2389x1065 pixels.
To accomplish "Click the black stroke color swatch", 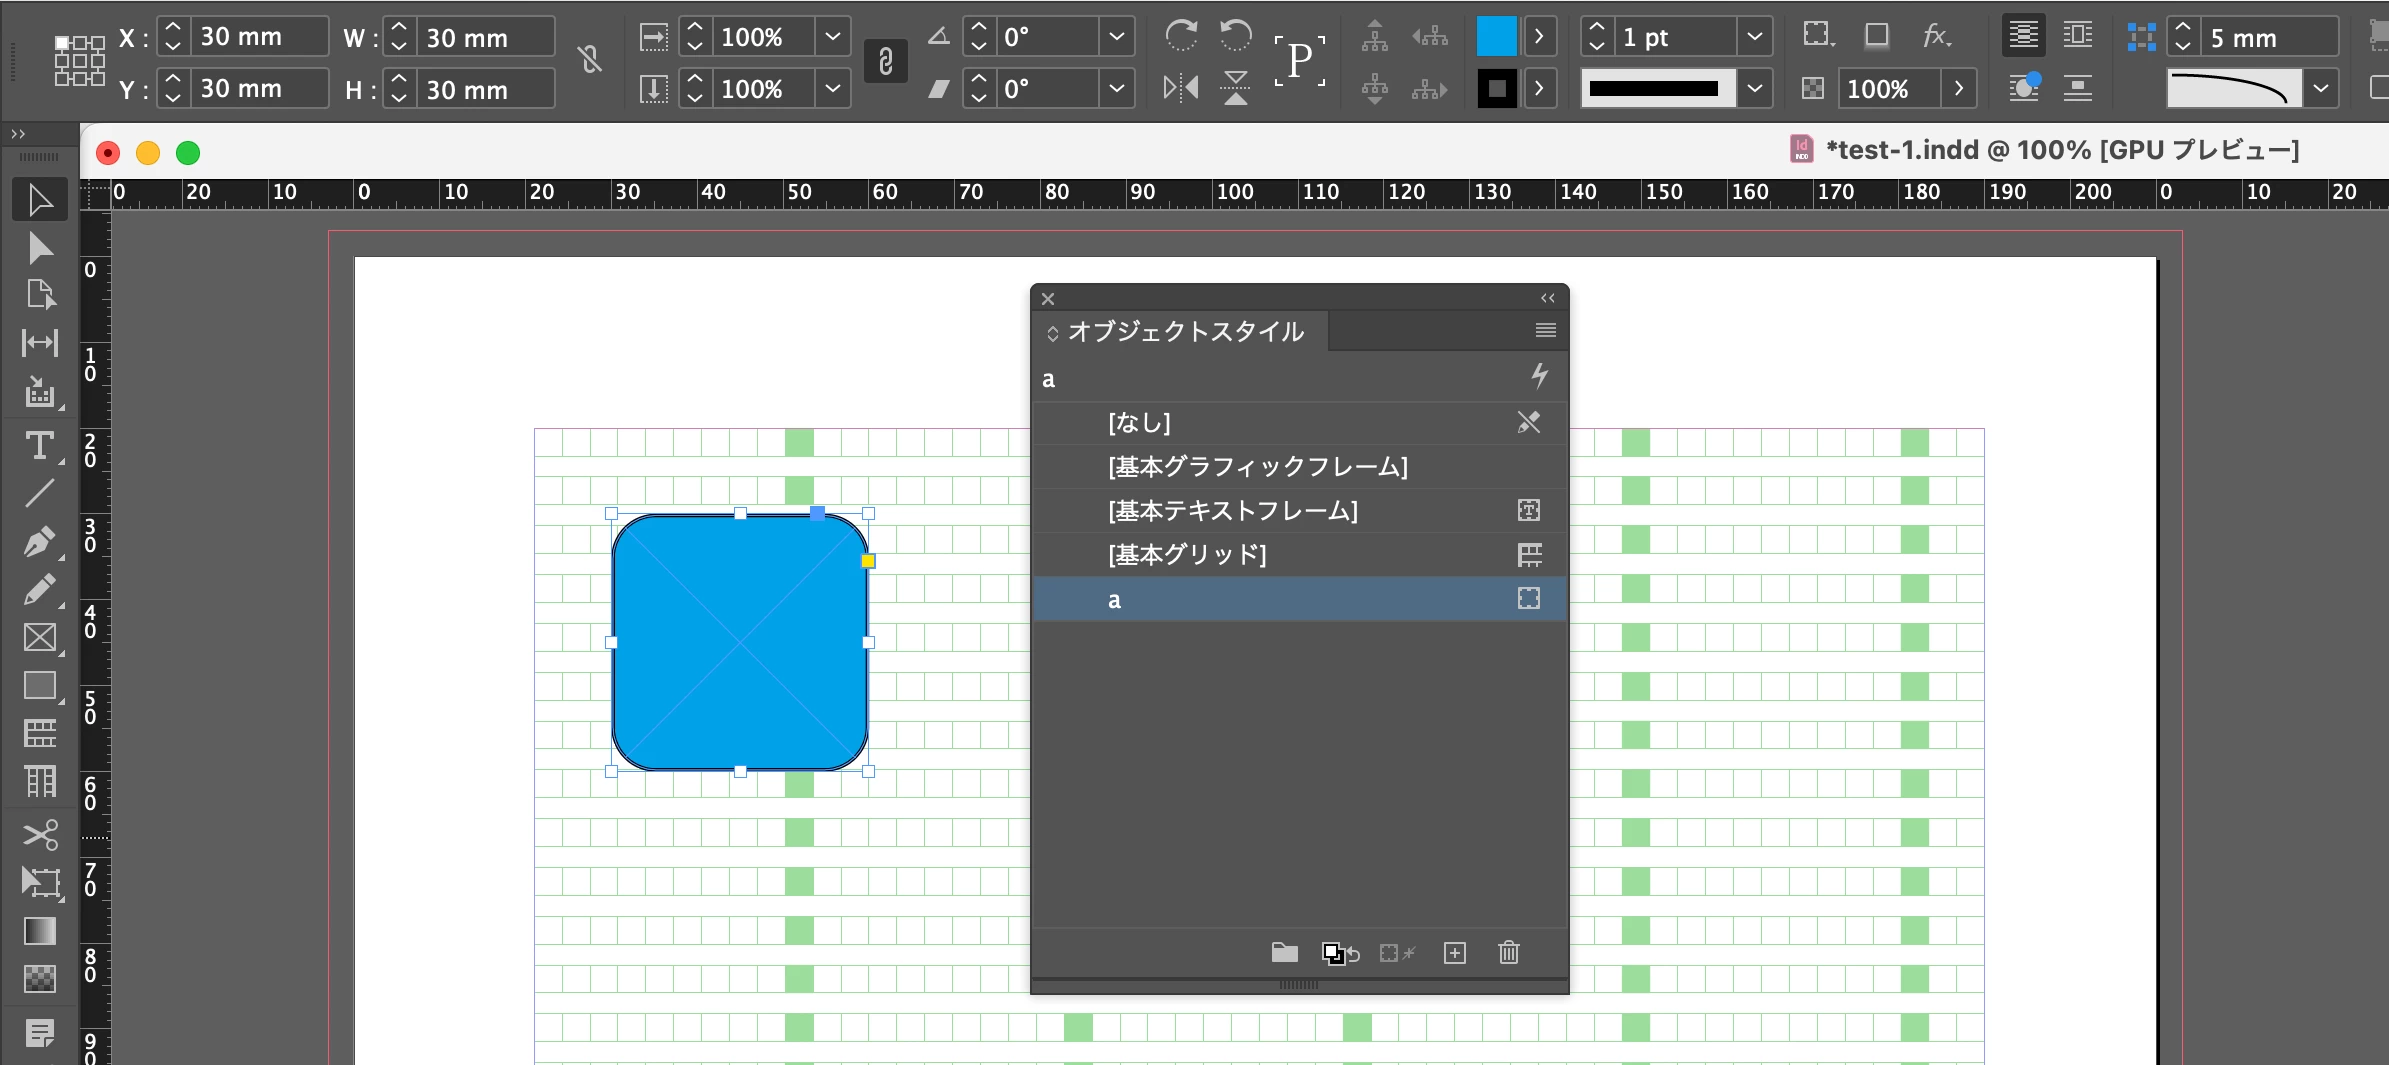I will tap(1497, 89).
